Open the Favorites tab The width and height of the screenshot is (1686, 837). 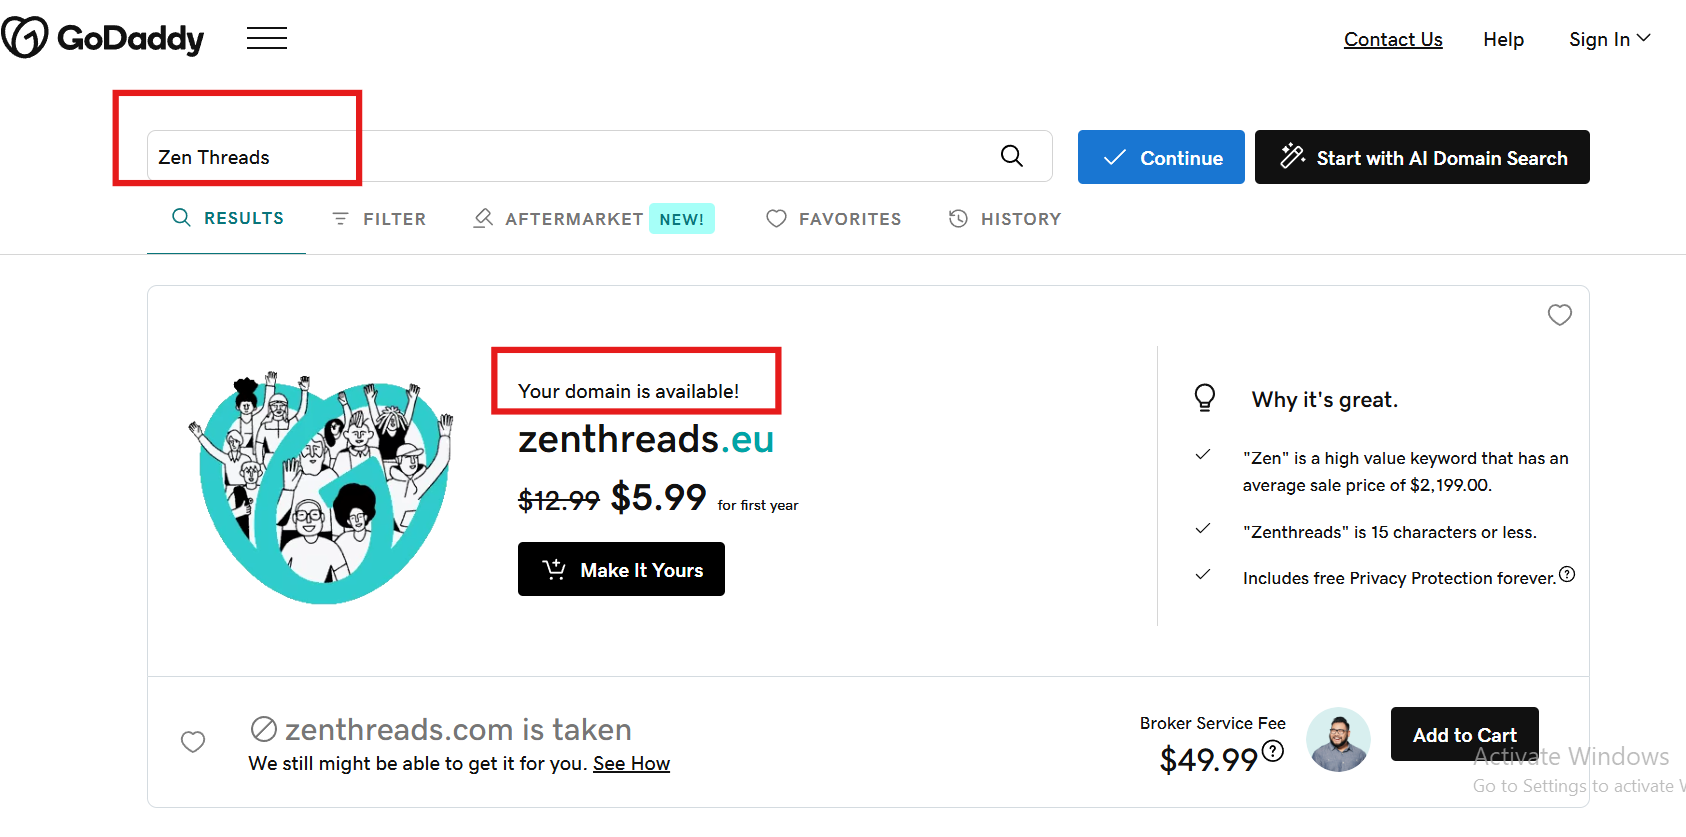[x=834, y=219]
